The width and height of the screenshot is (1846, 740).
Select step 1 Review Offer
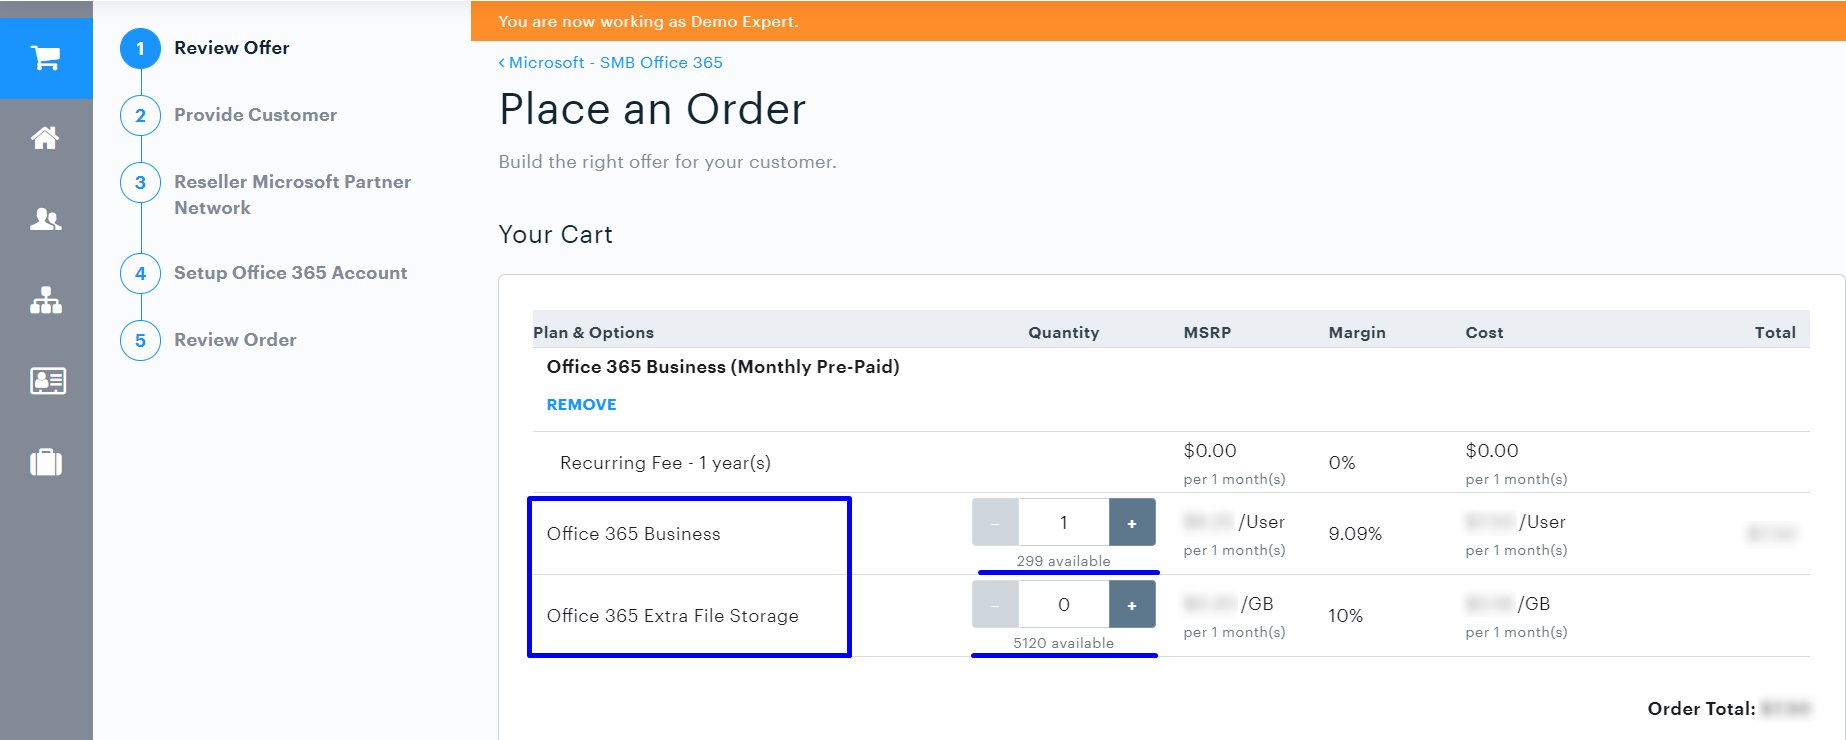pos(205,48)
